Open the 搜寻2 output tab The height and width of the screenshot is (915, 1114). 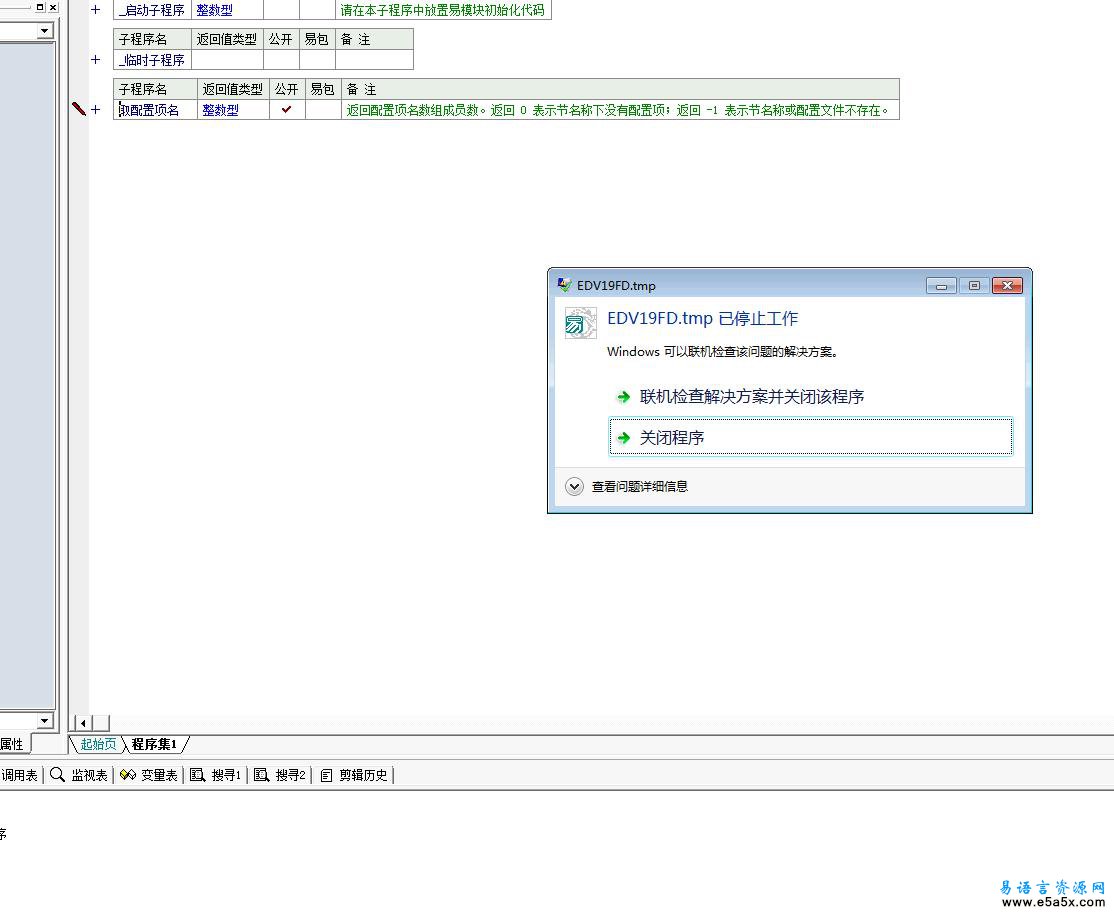pyautogui.click(x=280, y=775)
